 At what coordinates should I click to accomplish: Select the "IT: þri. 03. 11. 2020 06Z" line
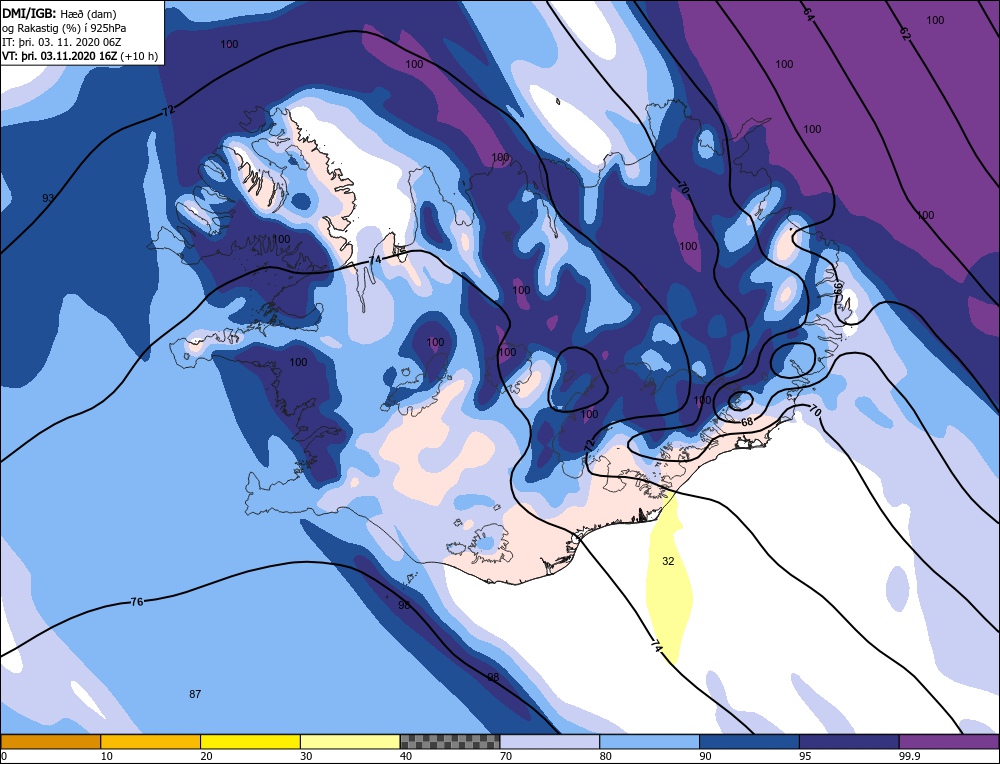click(x=61, y=42)
